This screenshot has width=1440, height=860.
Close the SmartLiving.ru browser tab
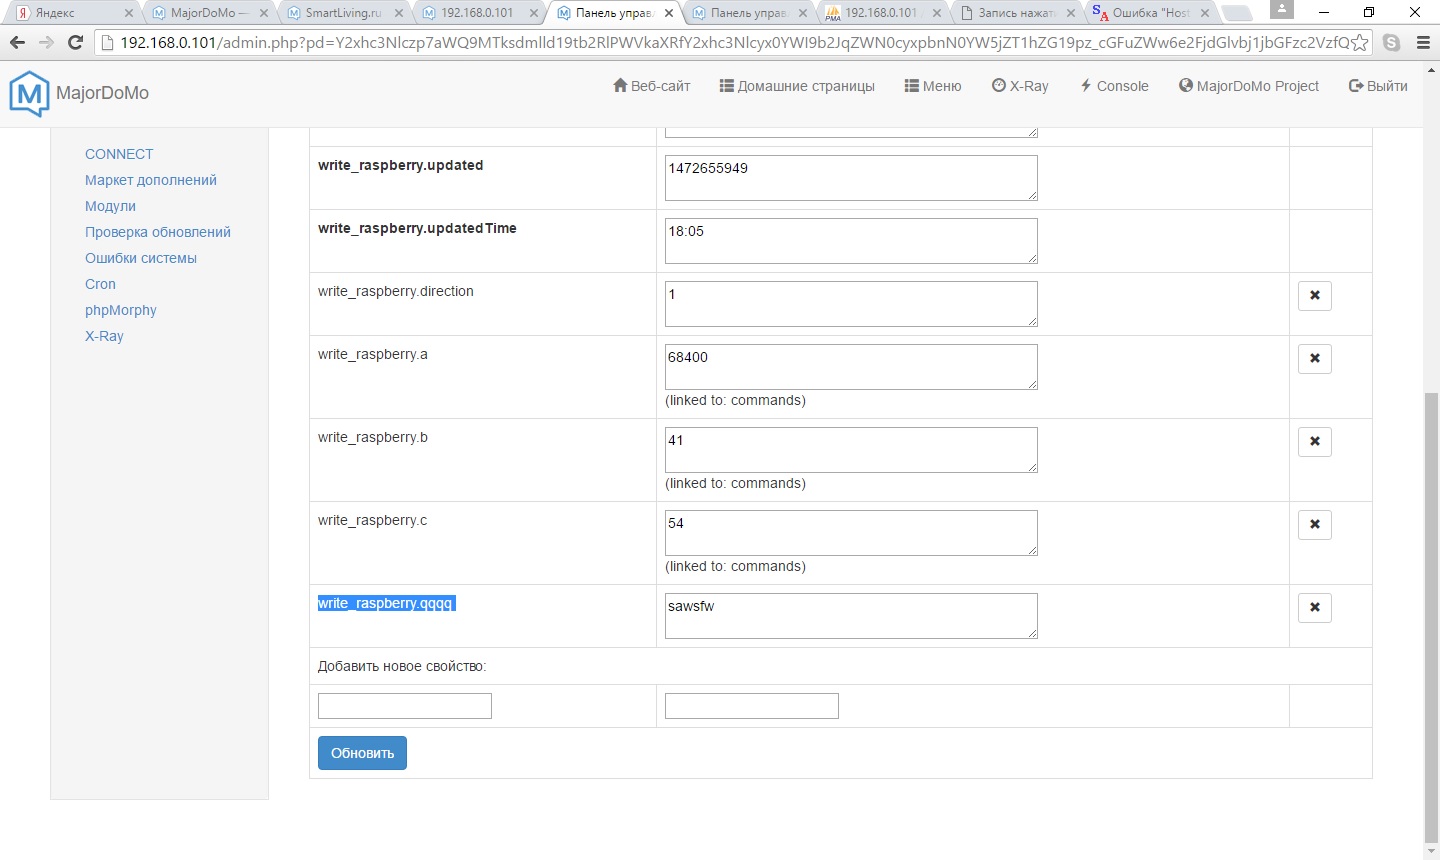click(x=399, y=13)
